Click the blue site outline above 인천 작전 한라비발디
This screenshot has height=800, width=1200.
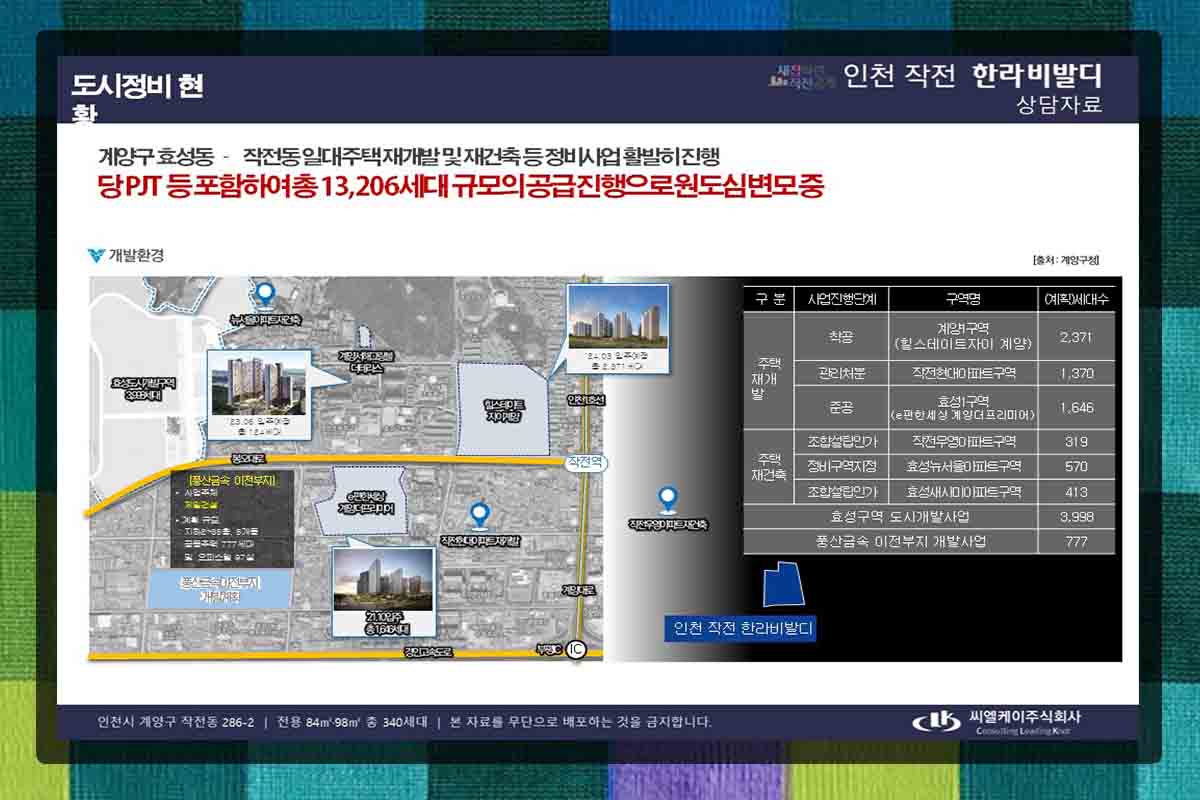point(784,585)
